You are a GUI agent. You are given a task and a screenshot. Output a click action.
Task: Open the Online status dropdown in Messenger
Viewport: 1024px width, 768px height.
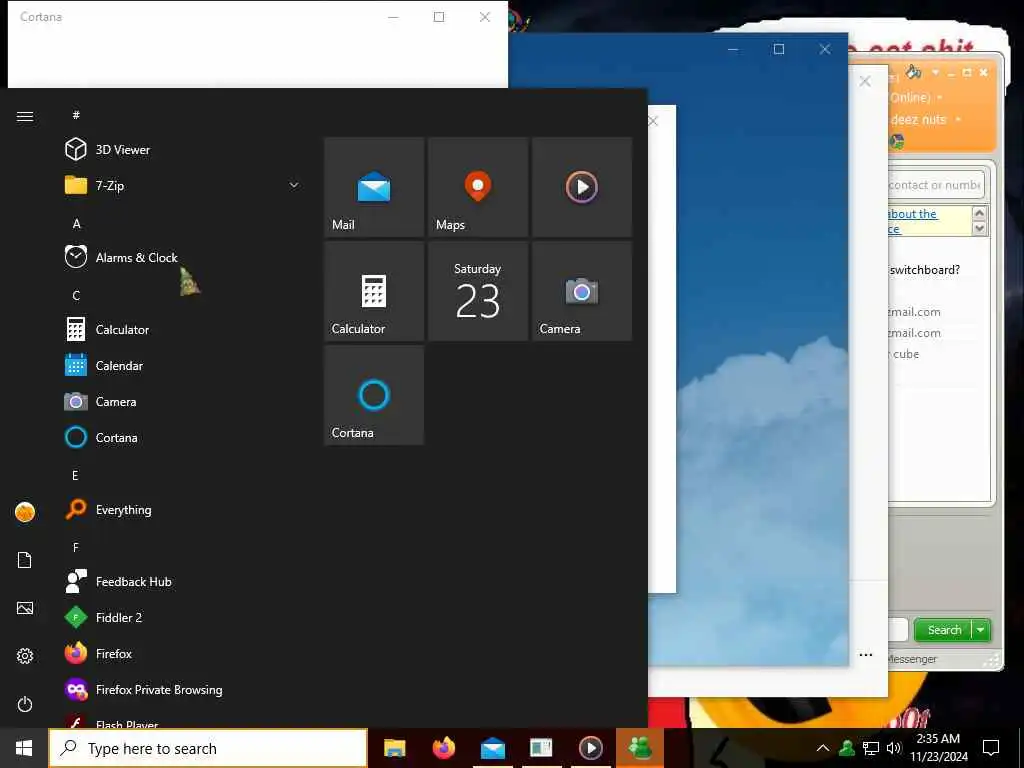[x=940, y=97]
